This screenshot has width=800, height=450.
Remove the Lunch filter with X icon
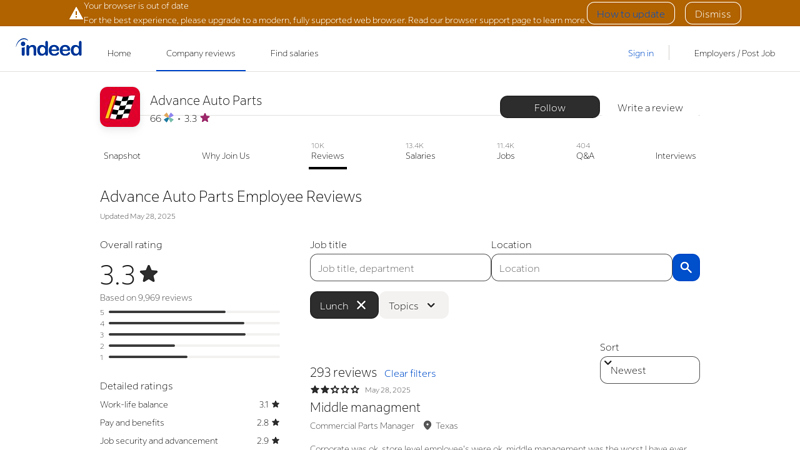pos(361,305)
